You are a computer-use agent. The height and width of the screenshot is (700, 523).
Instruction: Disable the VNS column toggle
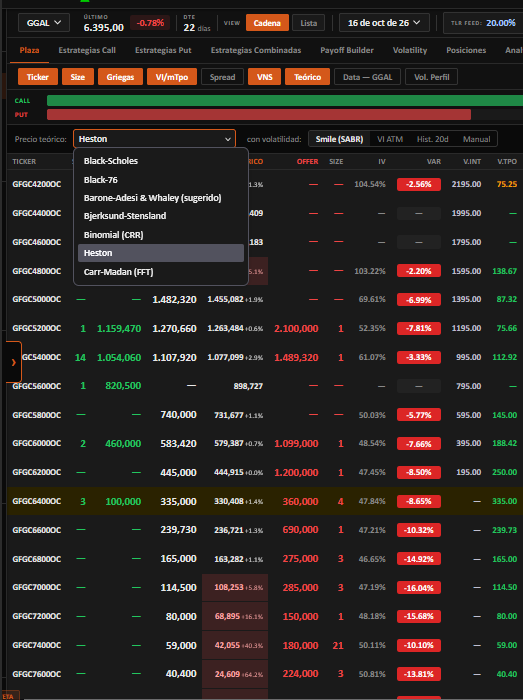click(x=264, y=77)
